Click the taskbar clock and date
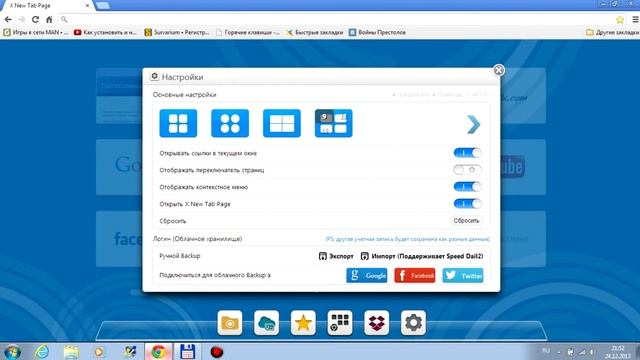This screenshot has height=360, width=640. (618, 352)
